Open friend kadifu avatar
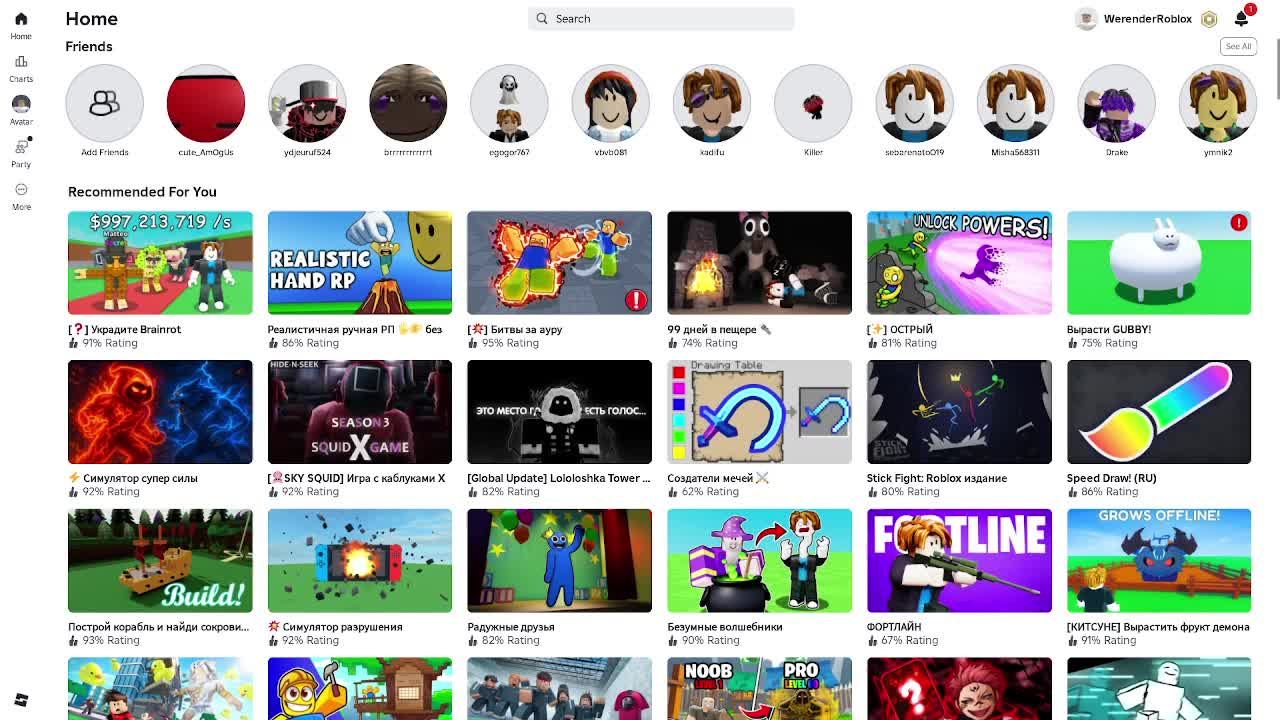The width and height of the screenshot is (1280, 720). [711, 103]
